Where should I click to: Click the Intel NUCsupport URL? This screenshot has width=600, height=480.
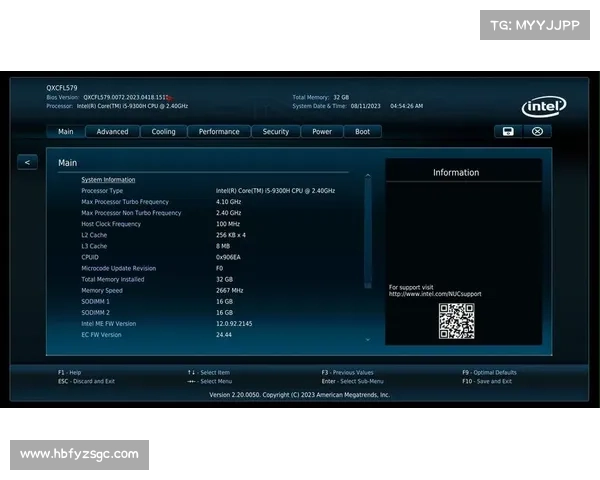[435, 294]
